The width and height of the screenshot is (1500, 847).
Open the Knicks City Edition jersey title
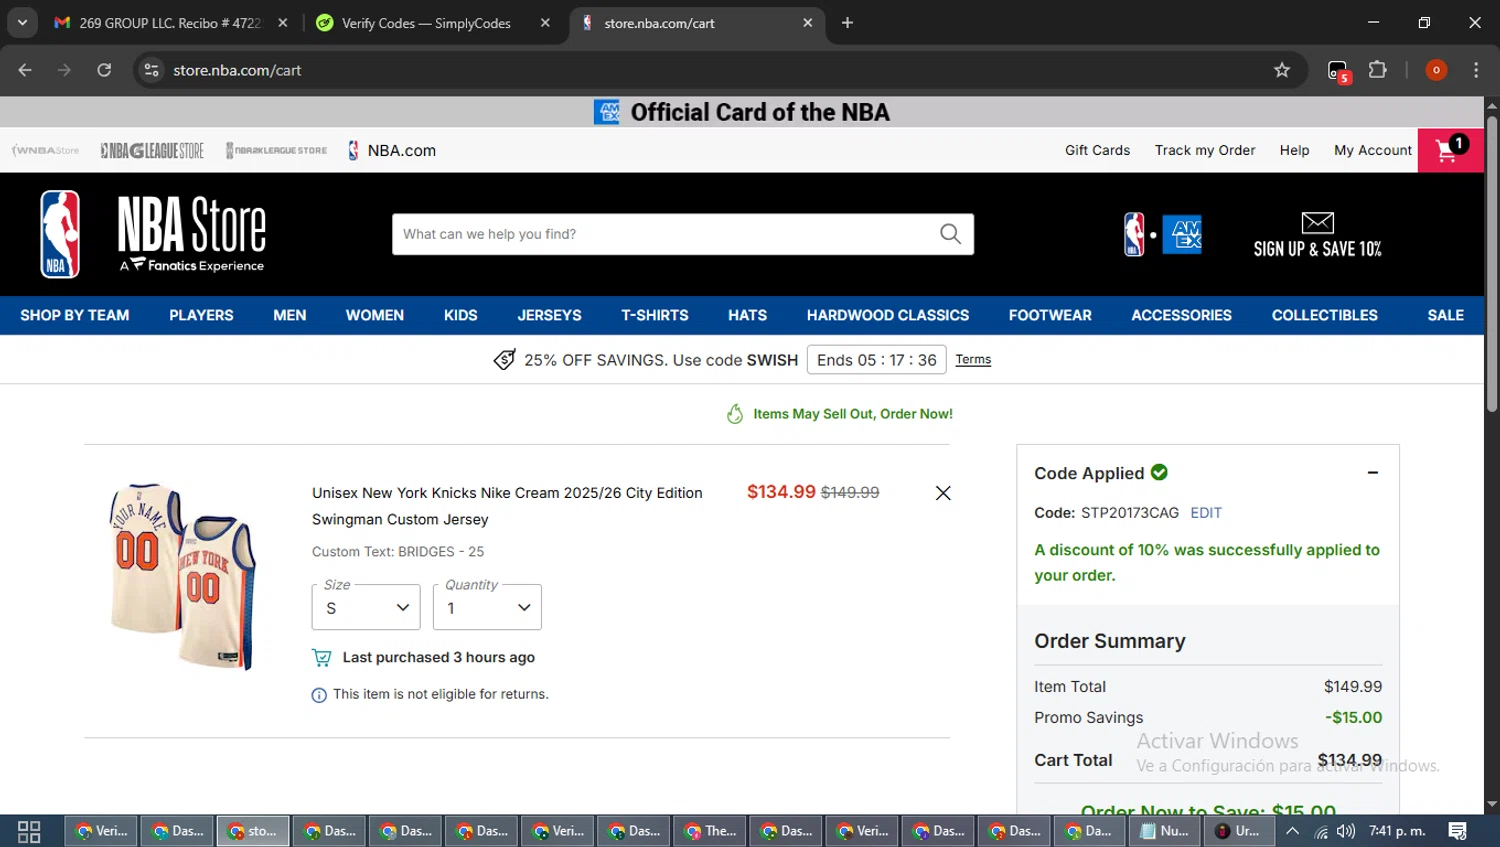507,506
